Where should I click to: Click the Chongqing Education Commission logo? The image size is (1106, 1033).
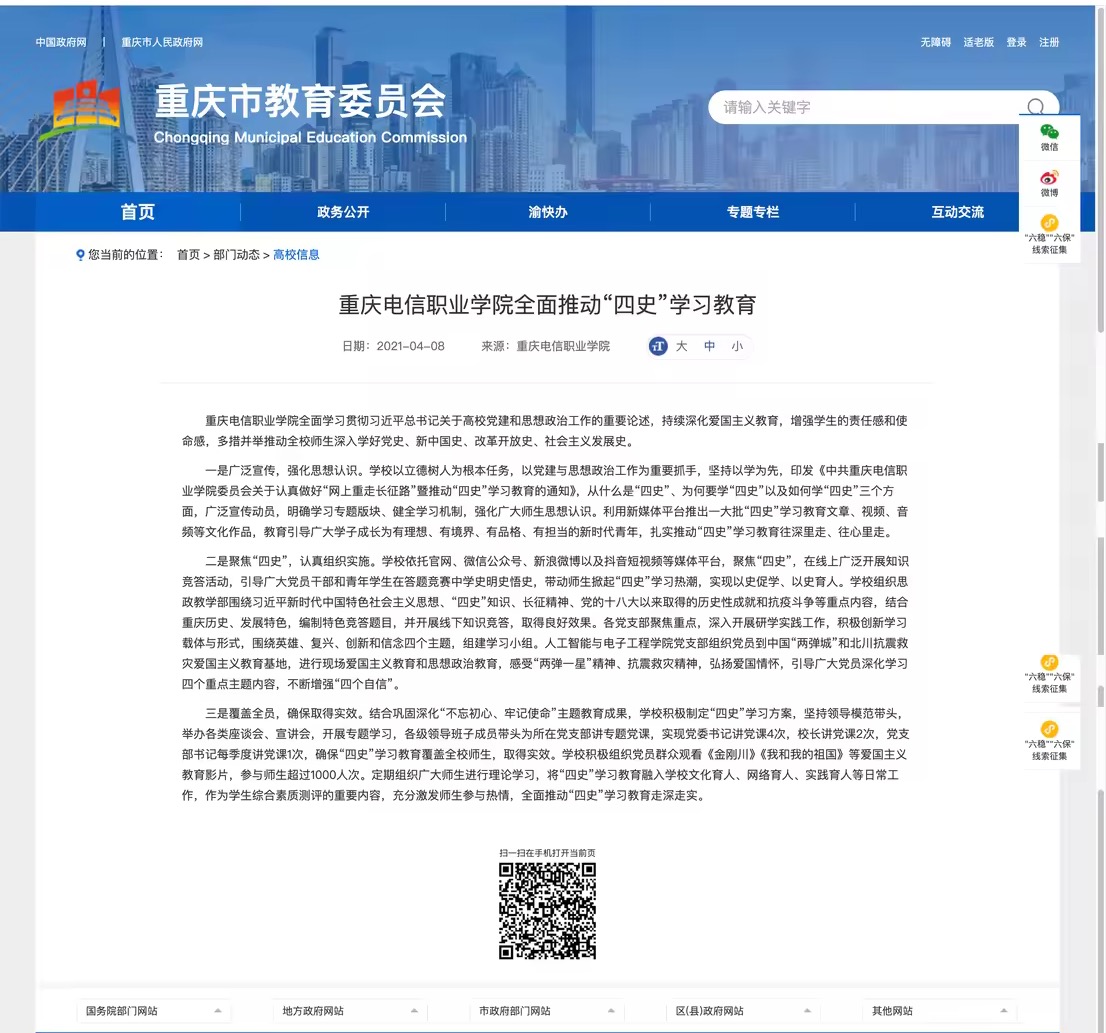87,111
